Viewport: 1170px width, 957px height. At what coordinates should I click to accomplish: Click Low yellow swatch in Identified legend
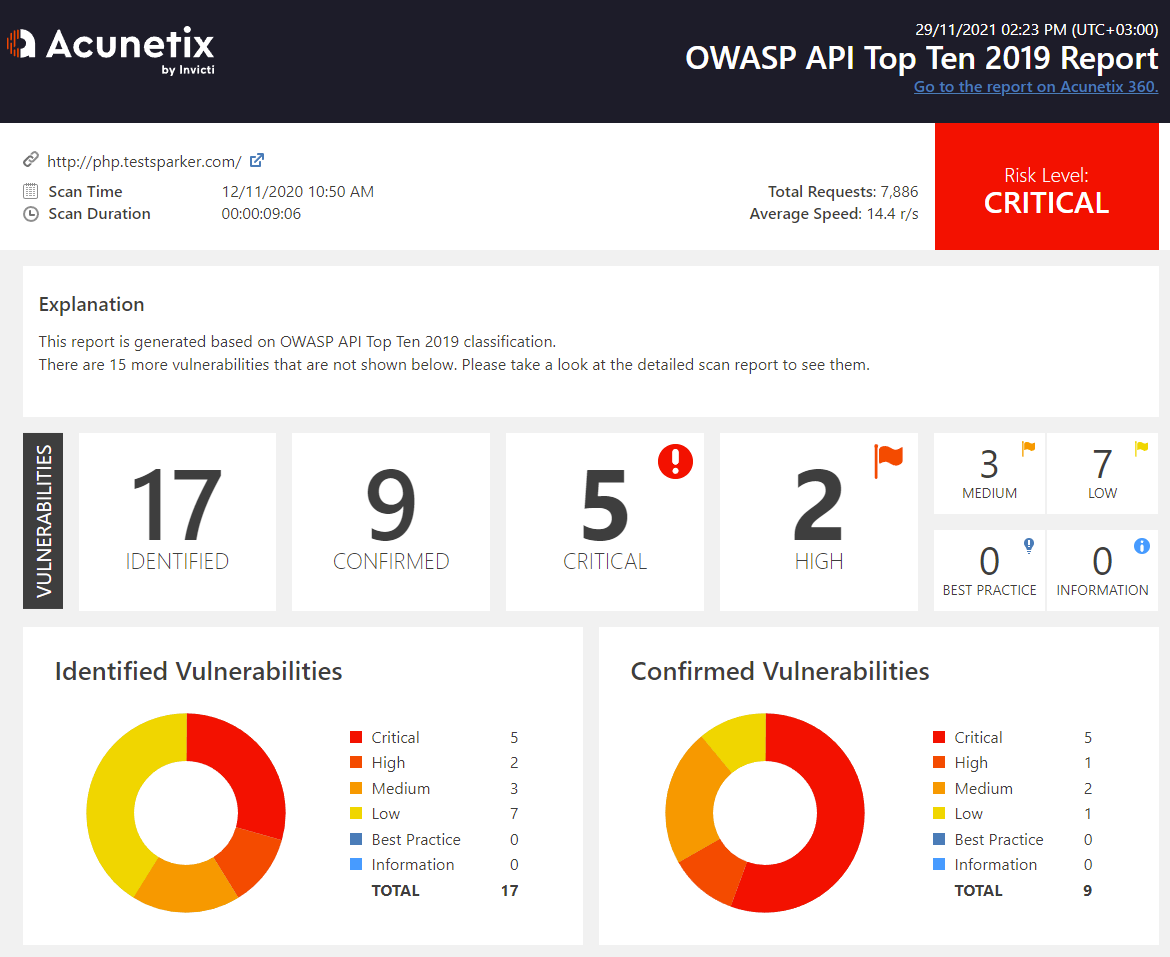click(x=356, y=813)
